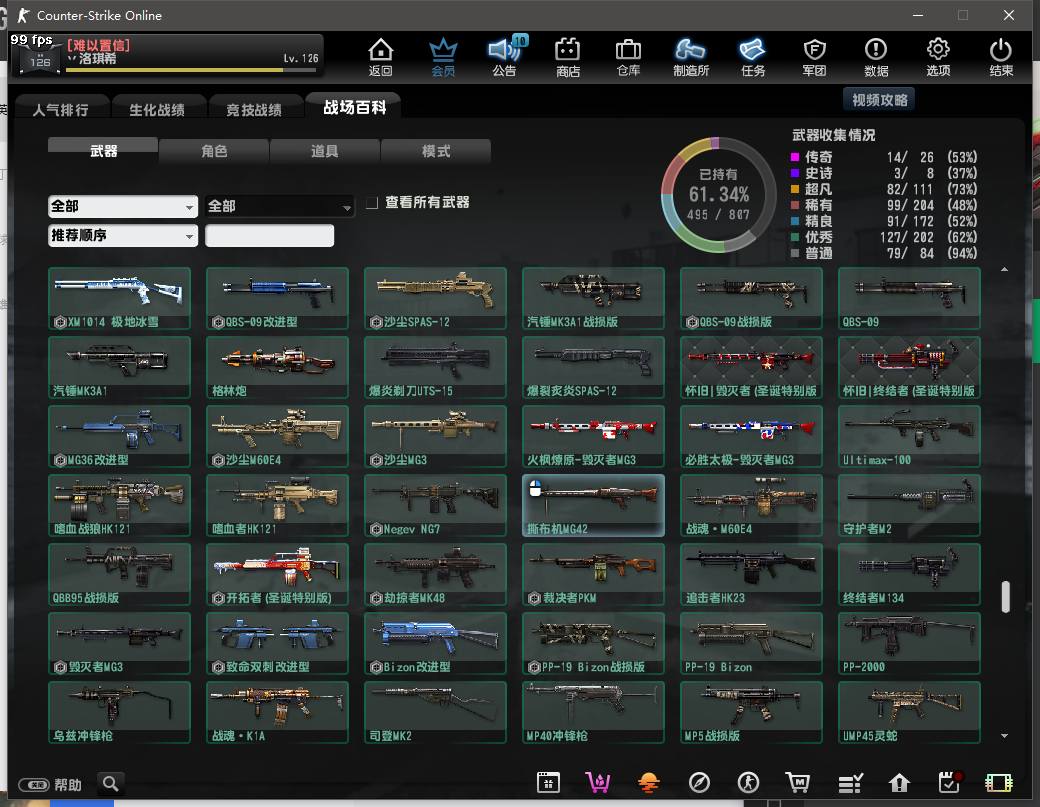
Task: Click the player name 洛琪希
Action: click(x=98, y=58)
